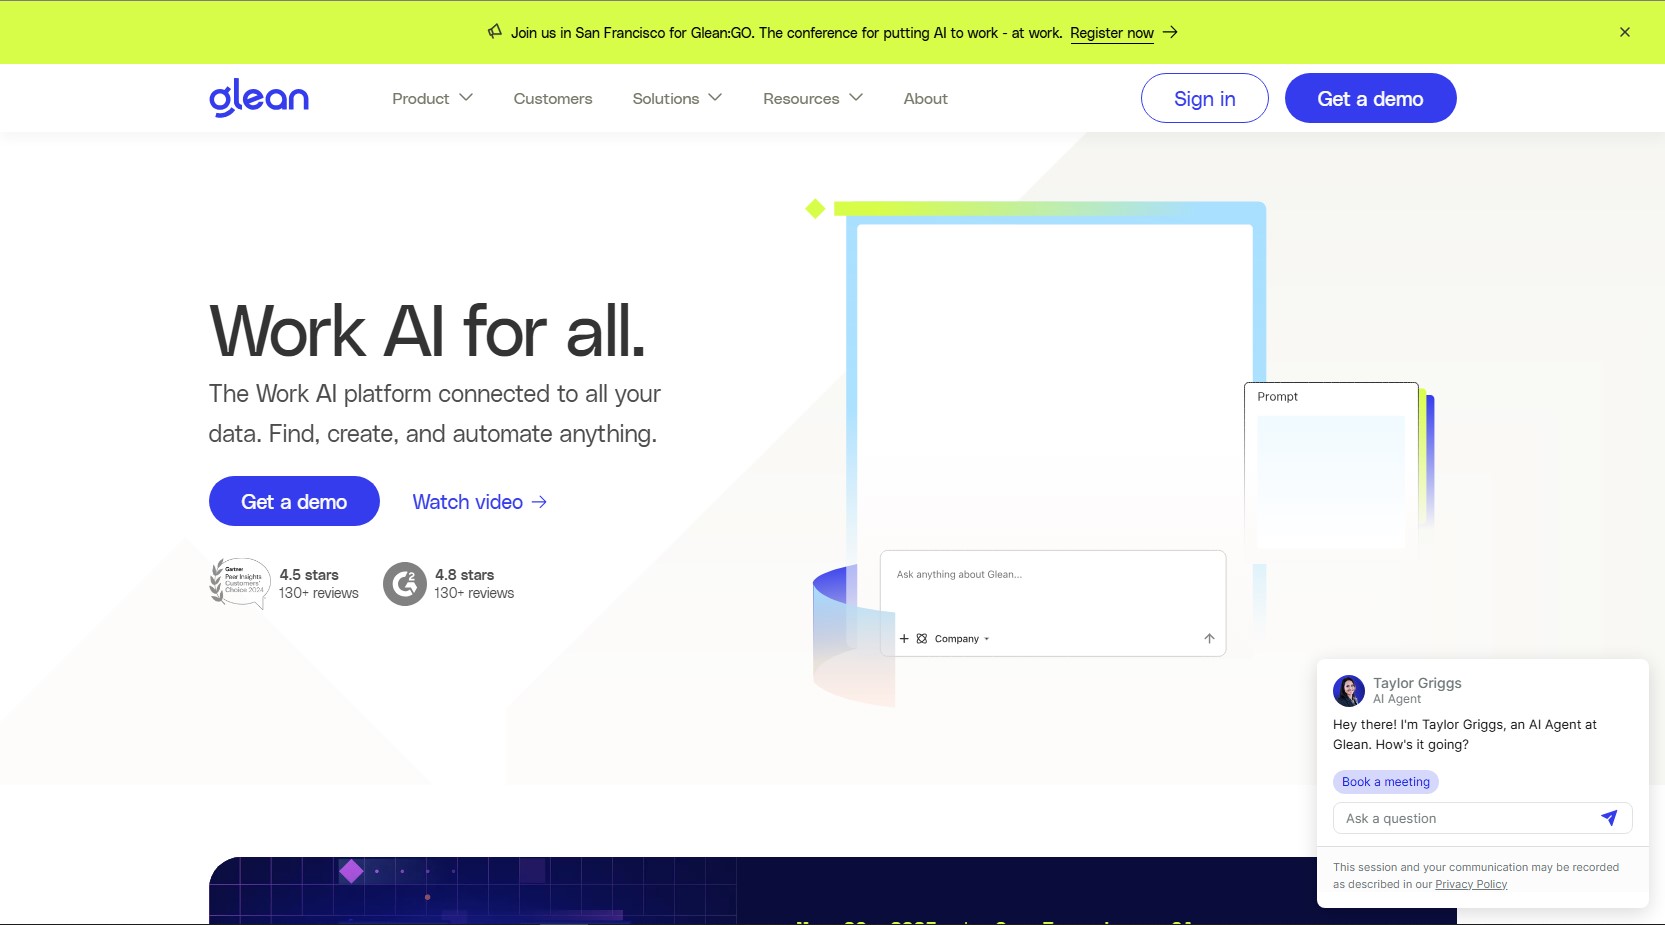Open the About page
Screen dimensions: 1665x925
[925, 98]
